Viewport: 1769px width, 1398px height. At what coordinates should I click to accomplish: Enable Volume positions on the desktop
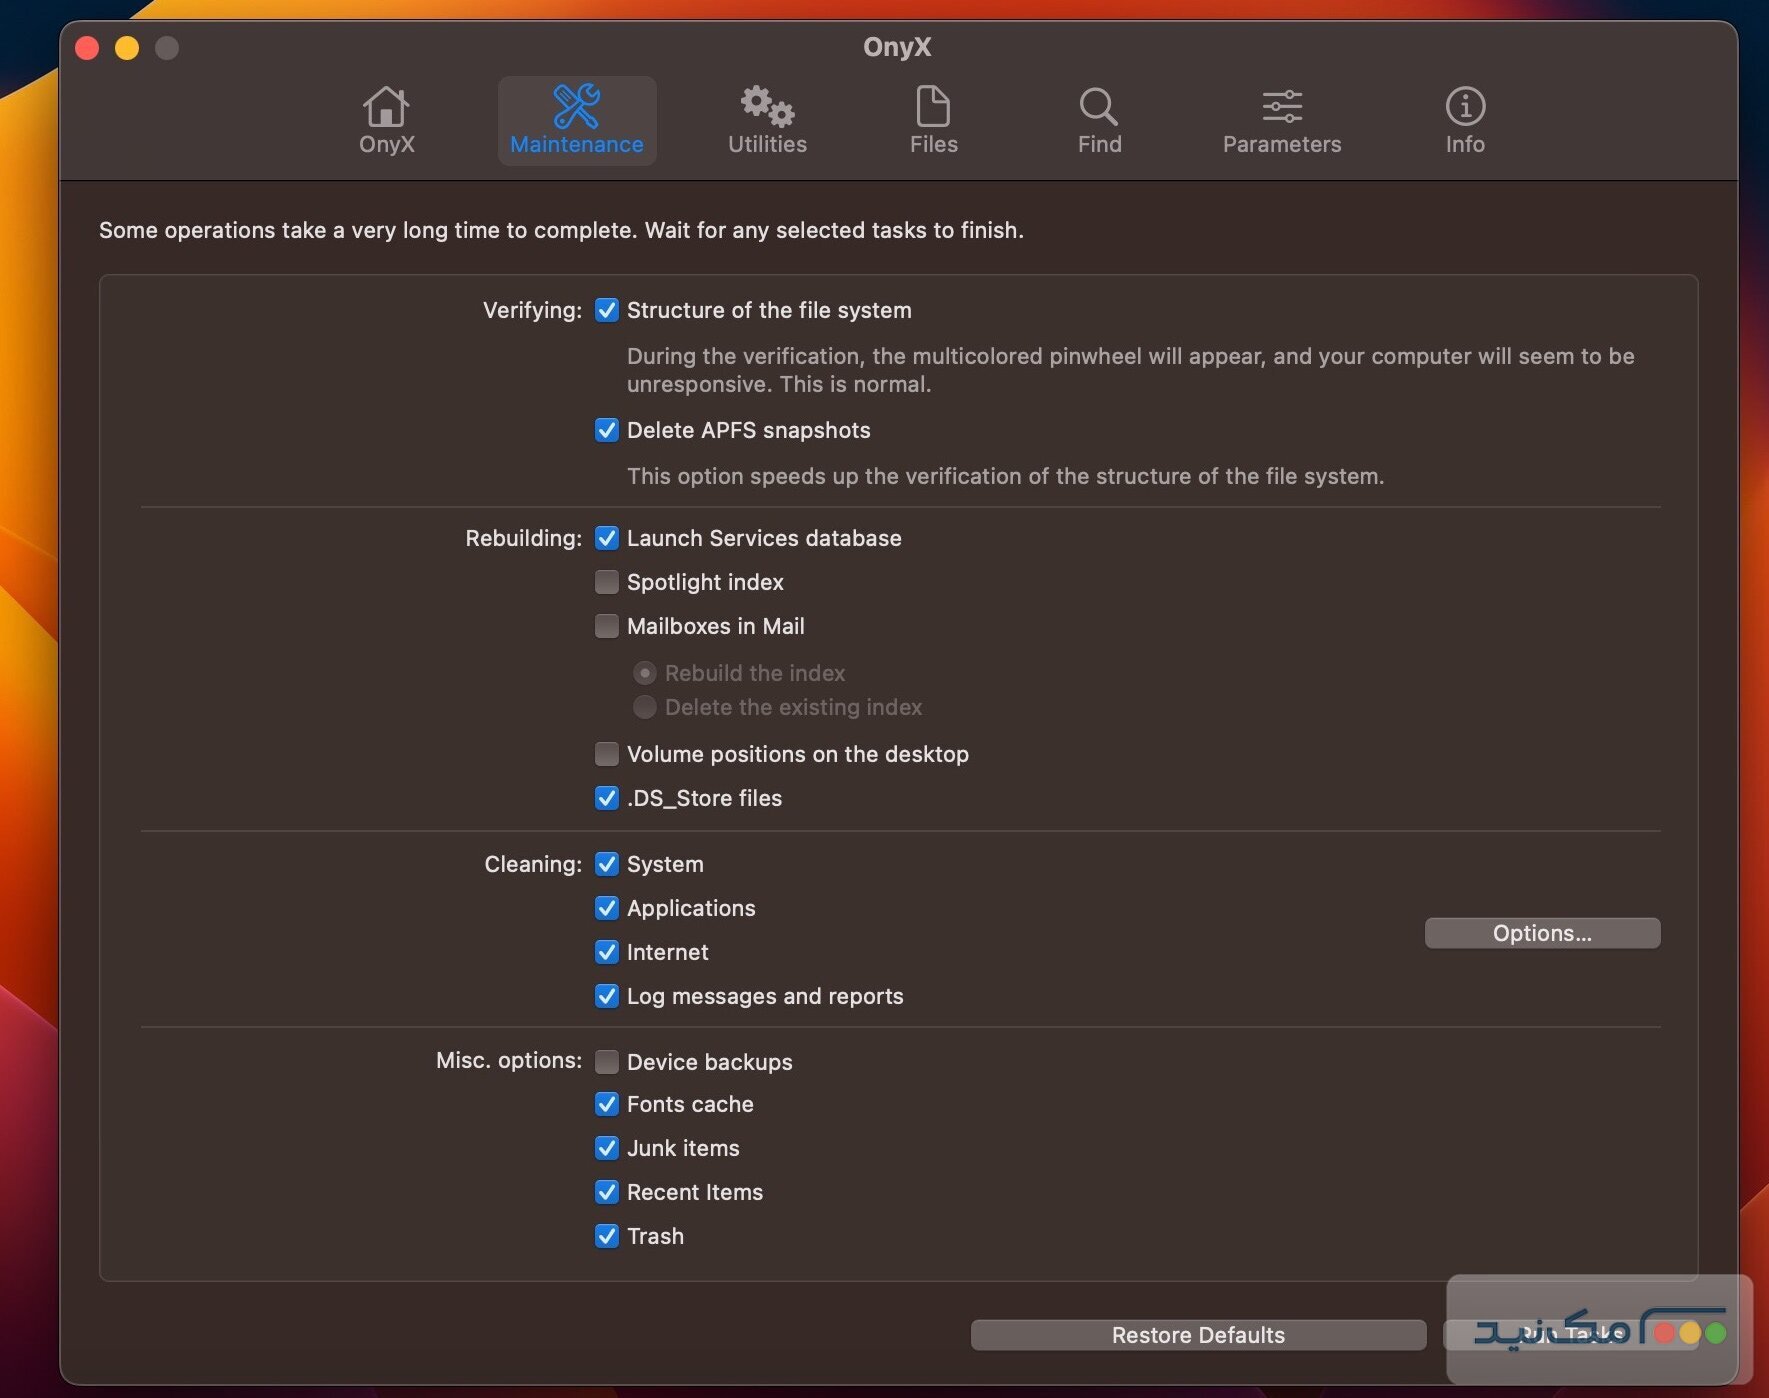(x=607, y=754)
